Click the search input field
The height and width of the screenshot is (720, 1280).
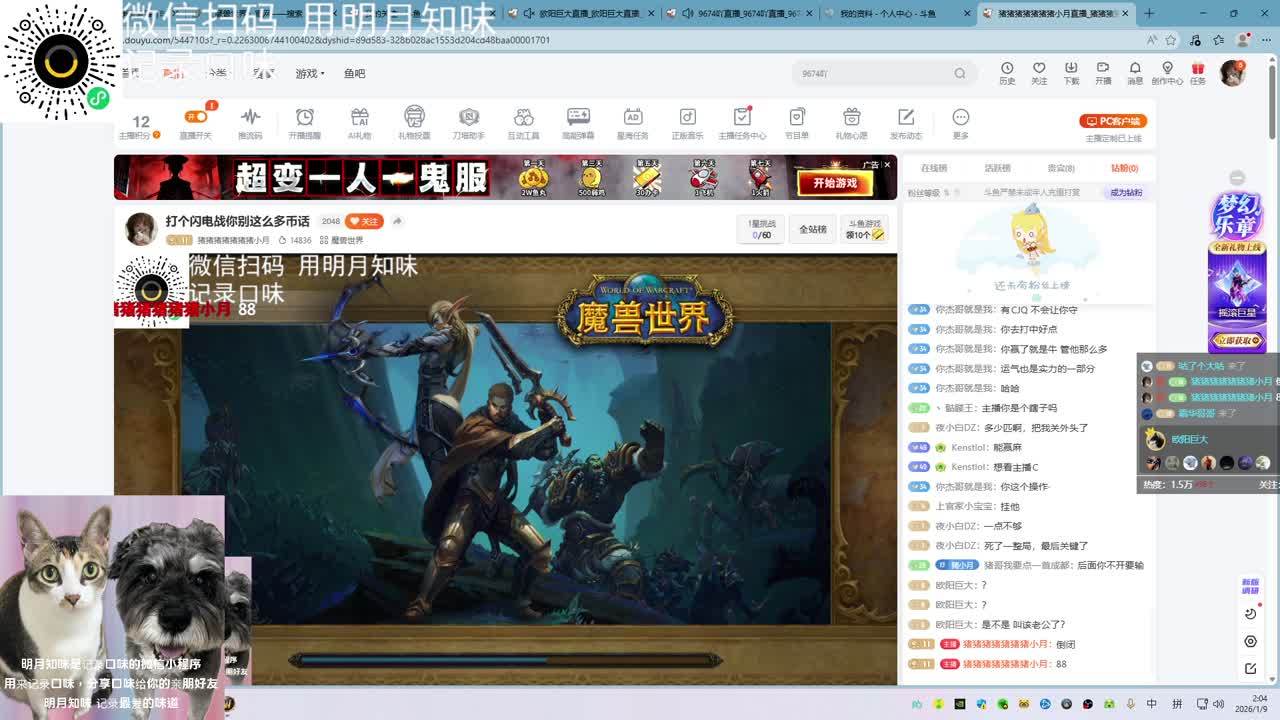click(870, 73)
